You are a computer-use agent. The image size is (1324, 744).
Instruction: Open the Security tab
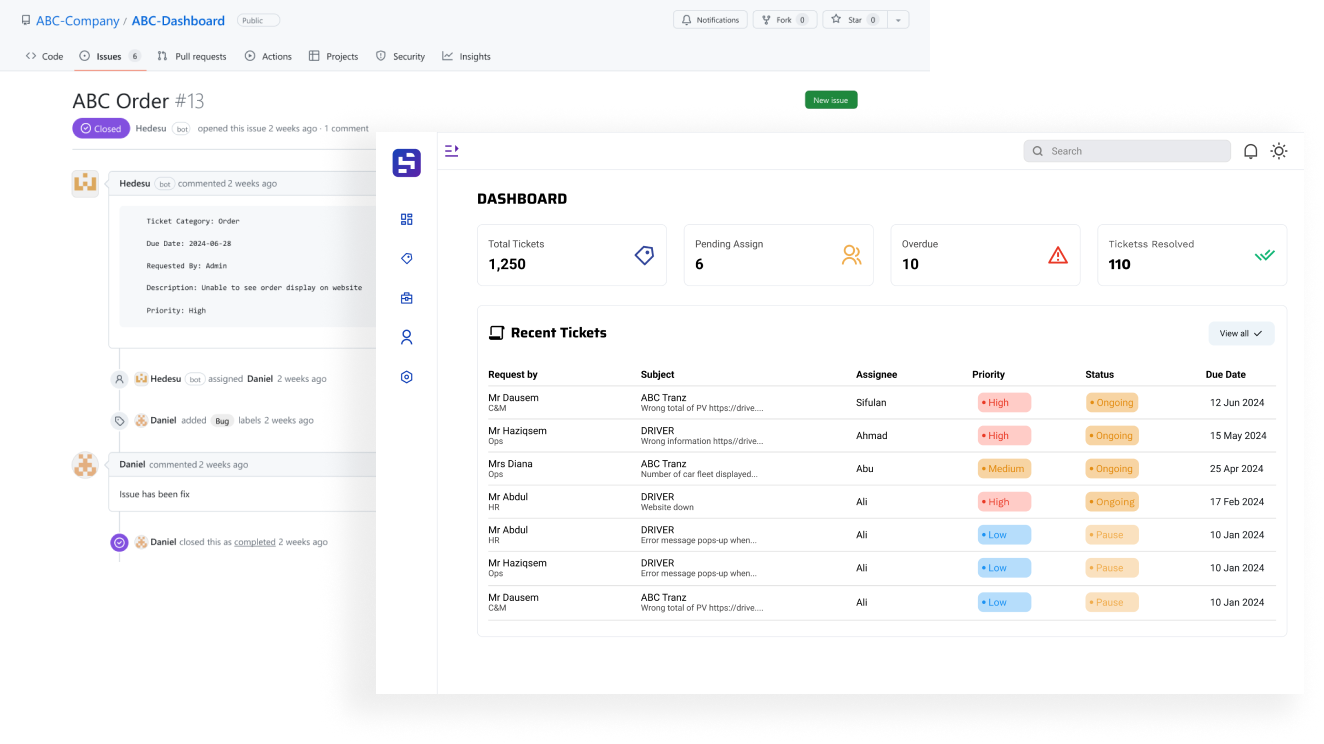point(400,57)
